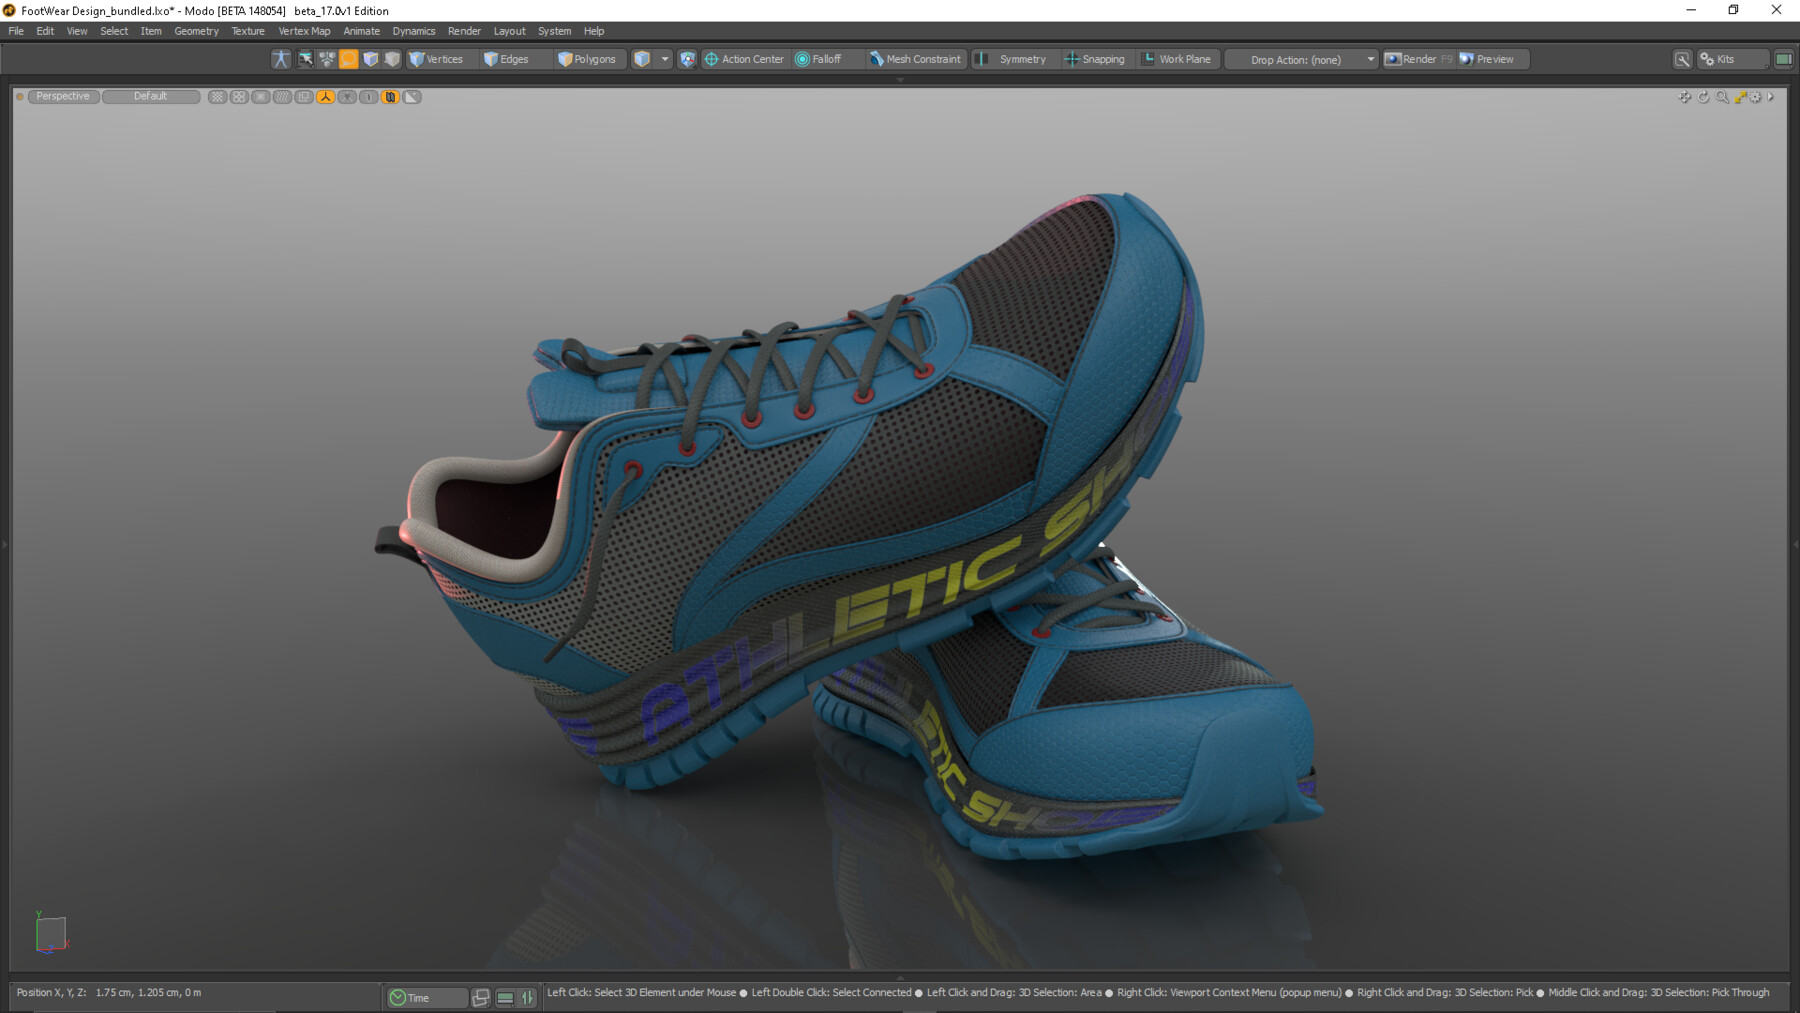Open the Drop Action dropdown
1800x1013 pixels.
click(1302, 59)
